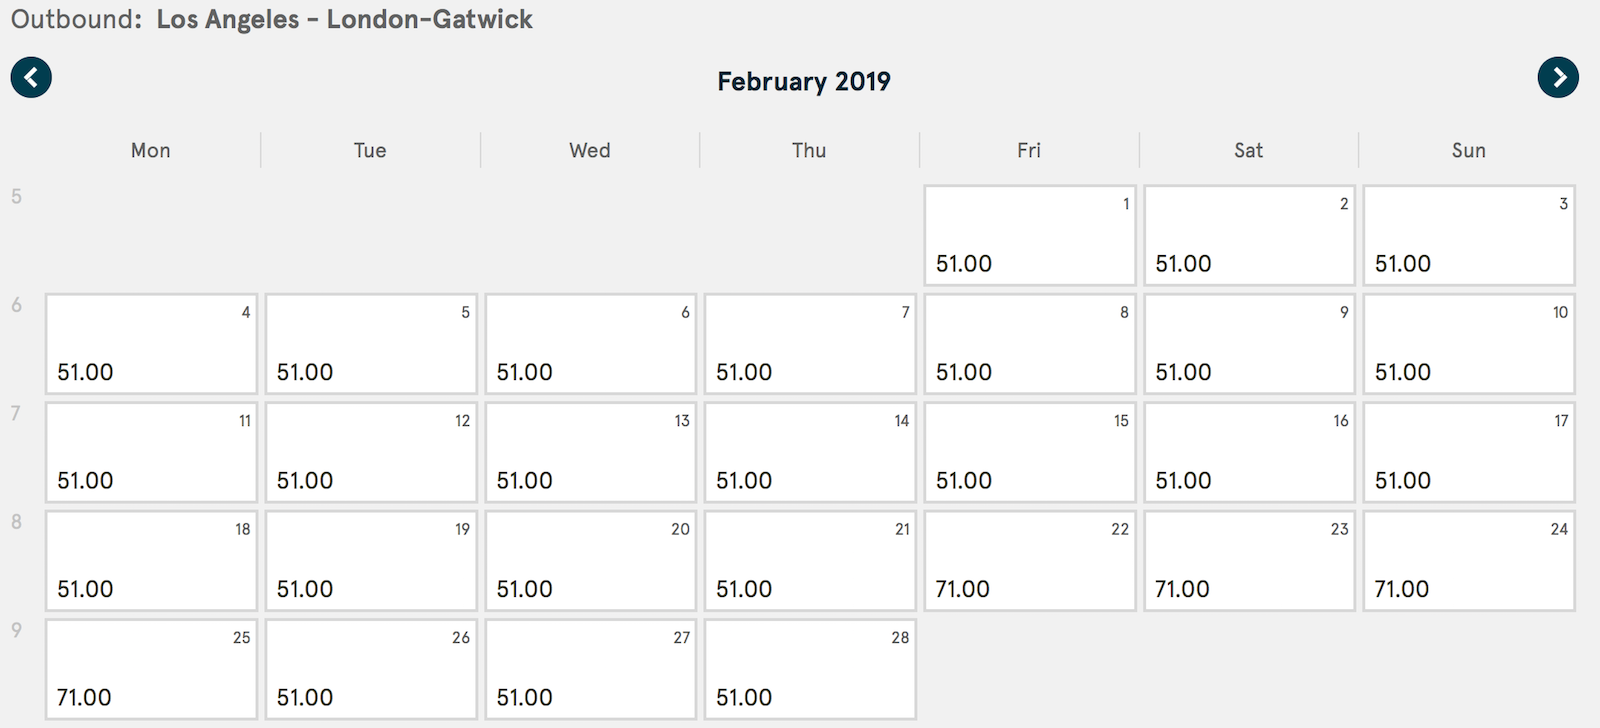1600x728 pixels.
Task: Pick February 14 fare of 51.00
Action: [x=810, y=452]
